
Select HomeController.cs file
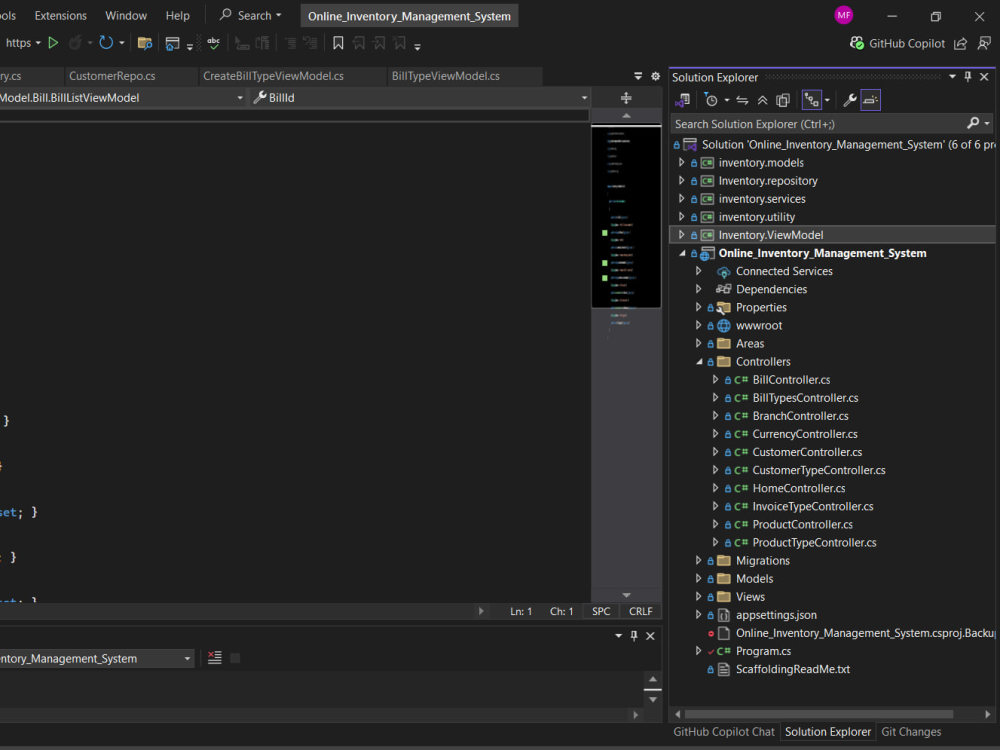(798, 488)
